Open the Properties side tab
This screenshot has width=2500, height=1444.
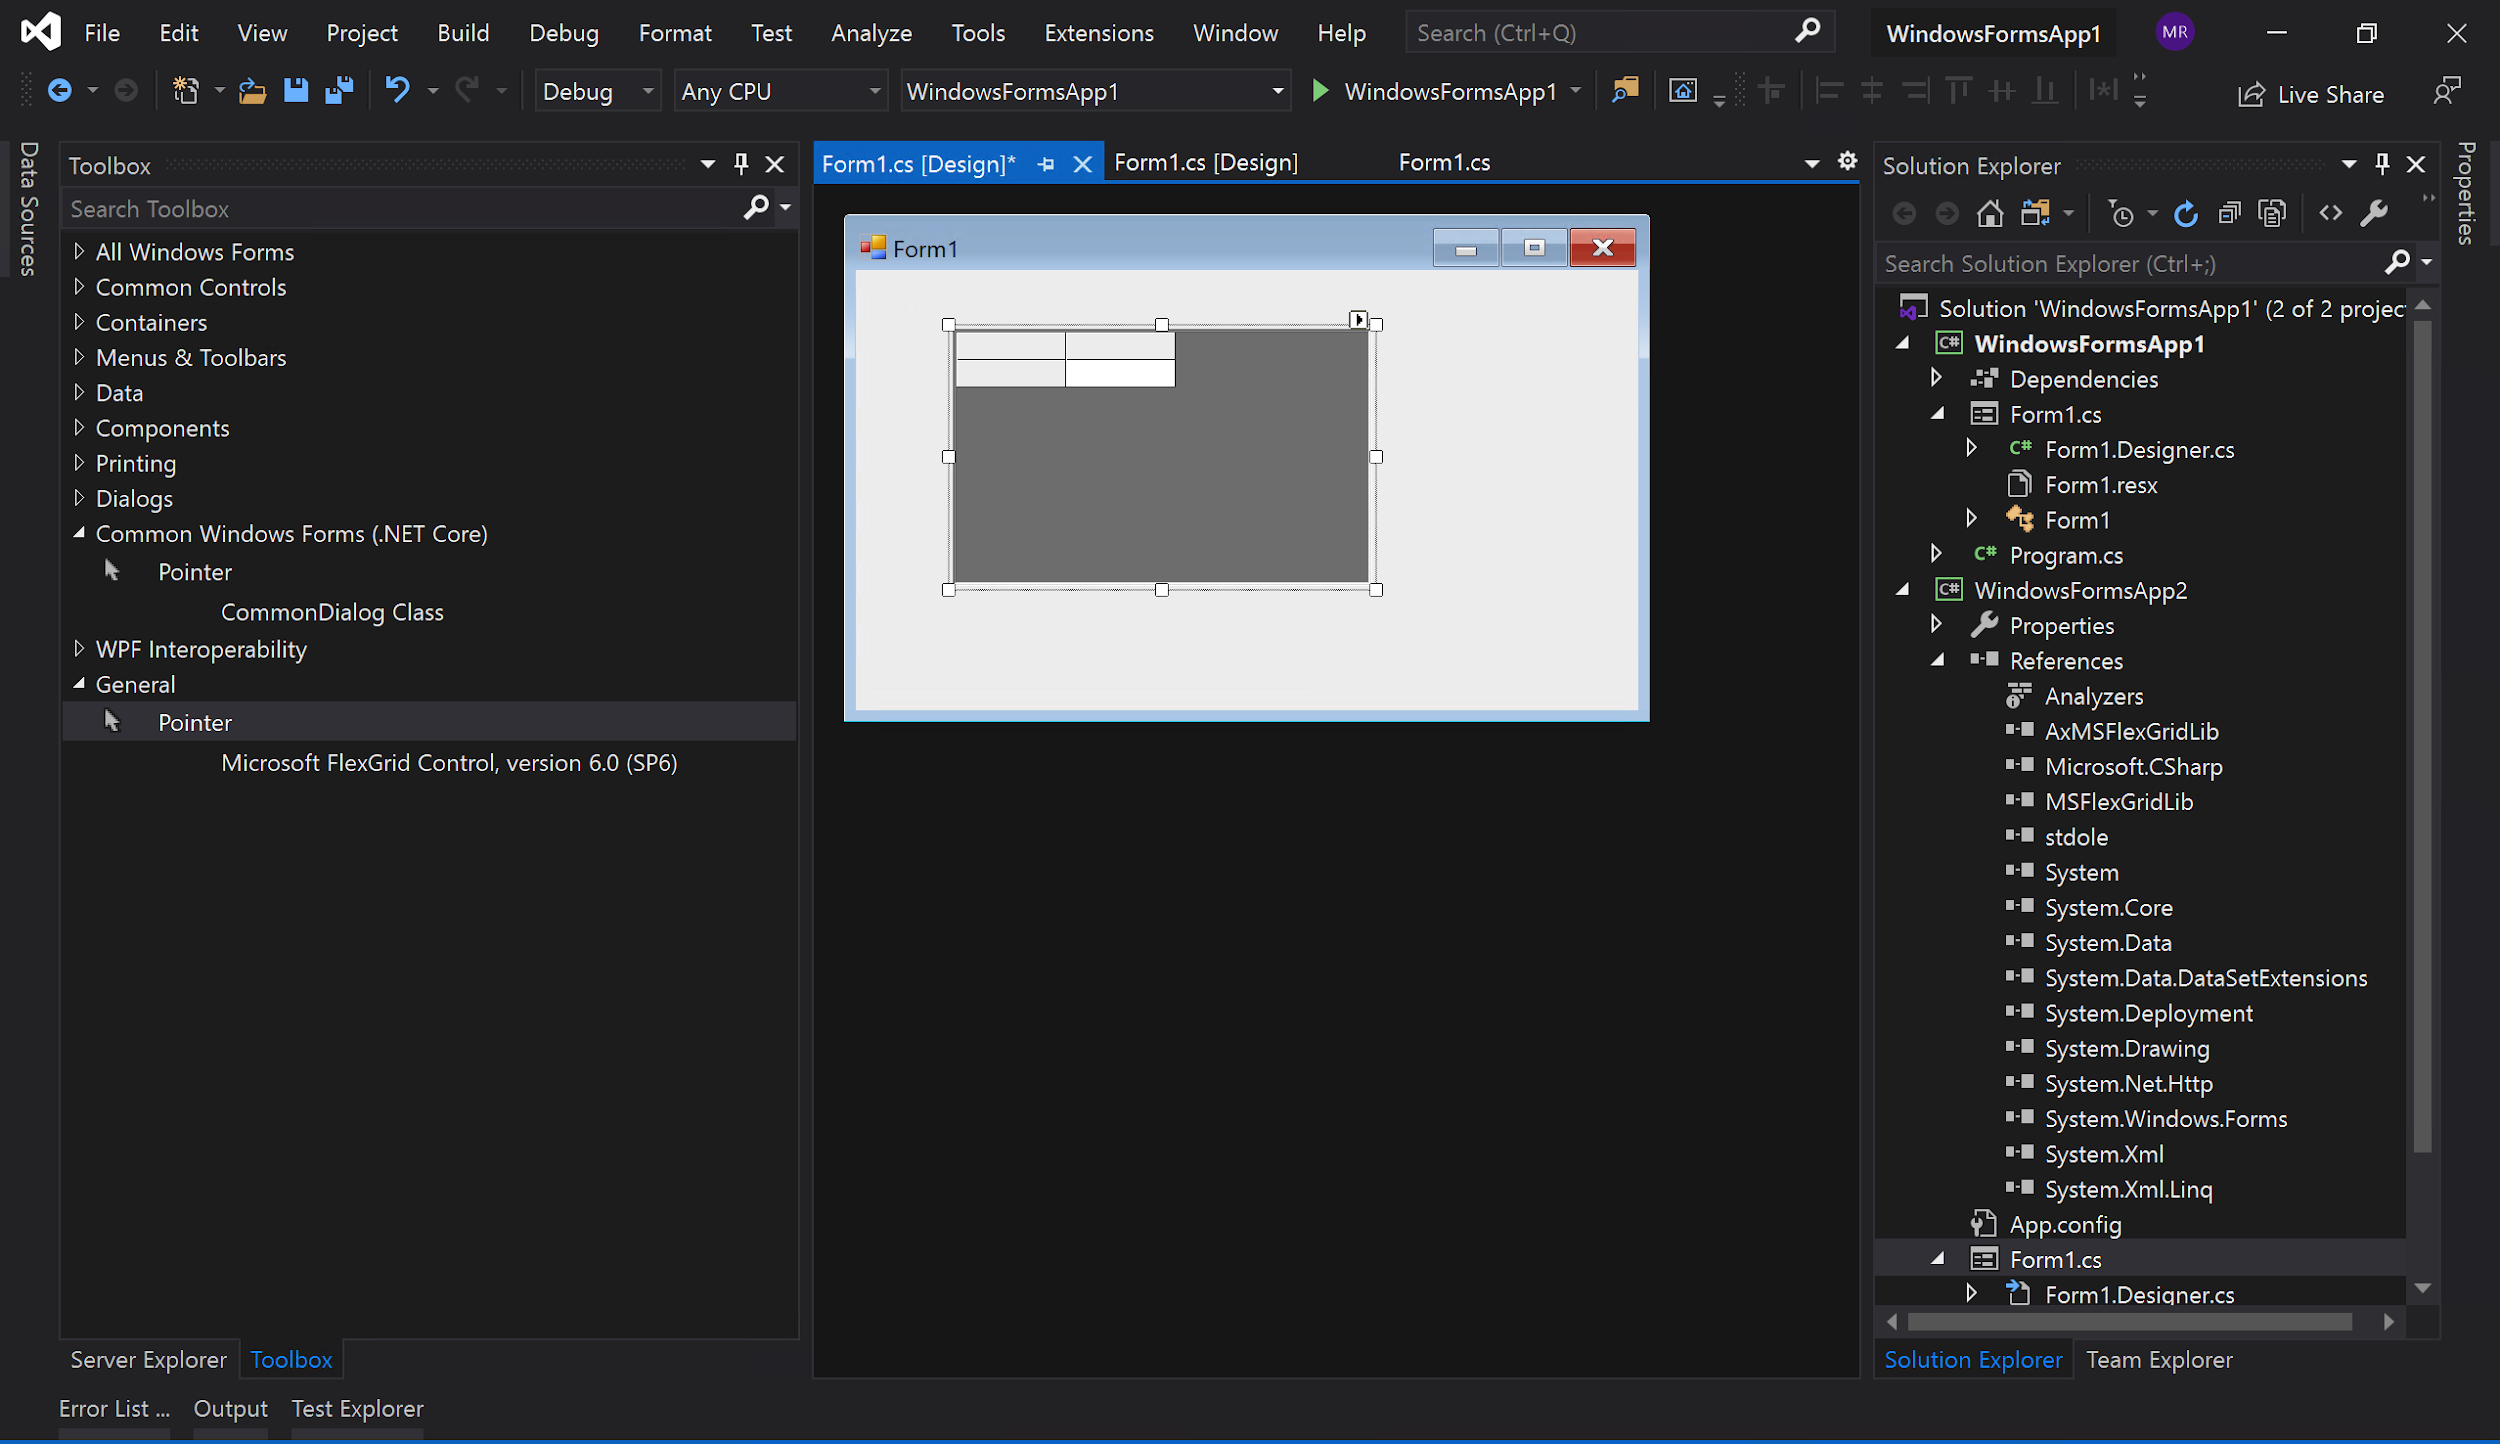click(2467, 192)
